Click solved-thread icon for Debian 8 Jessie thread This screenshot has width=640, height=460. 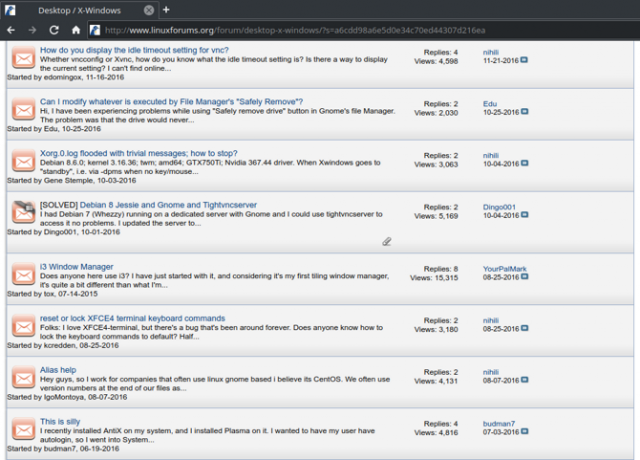(23, 212)
